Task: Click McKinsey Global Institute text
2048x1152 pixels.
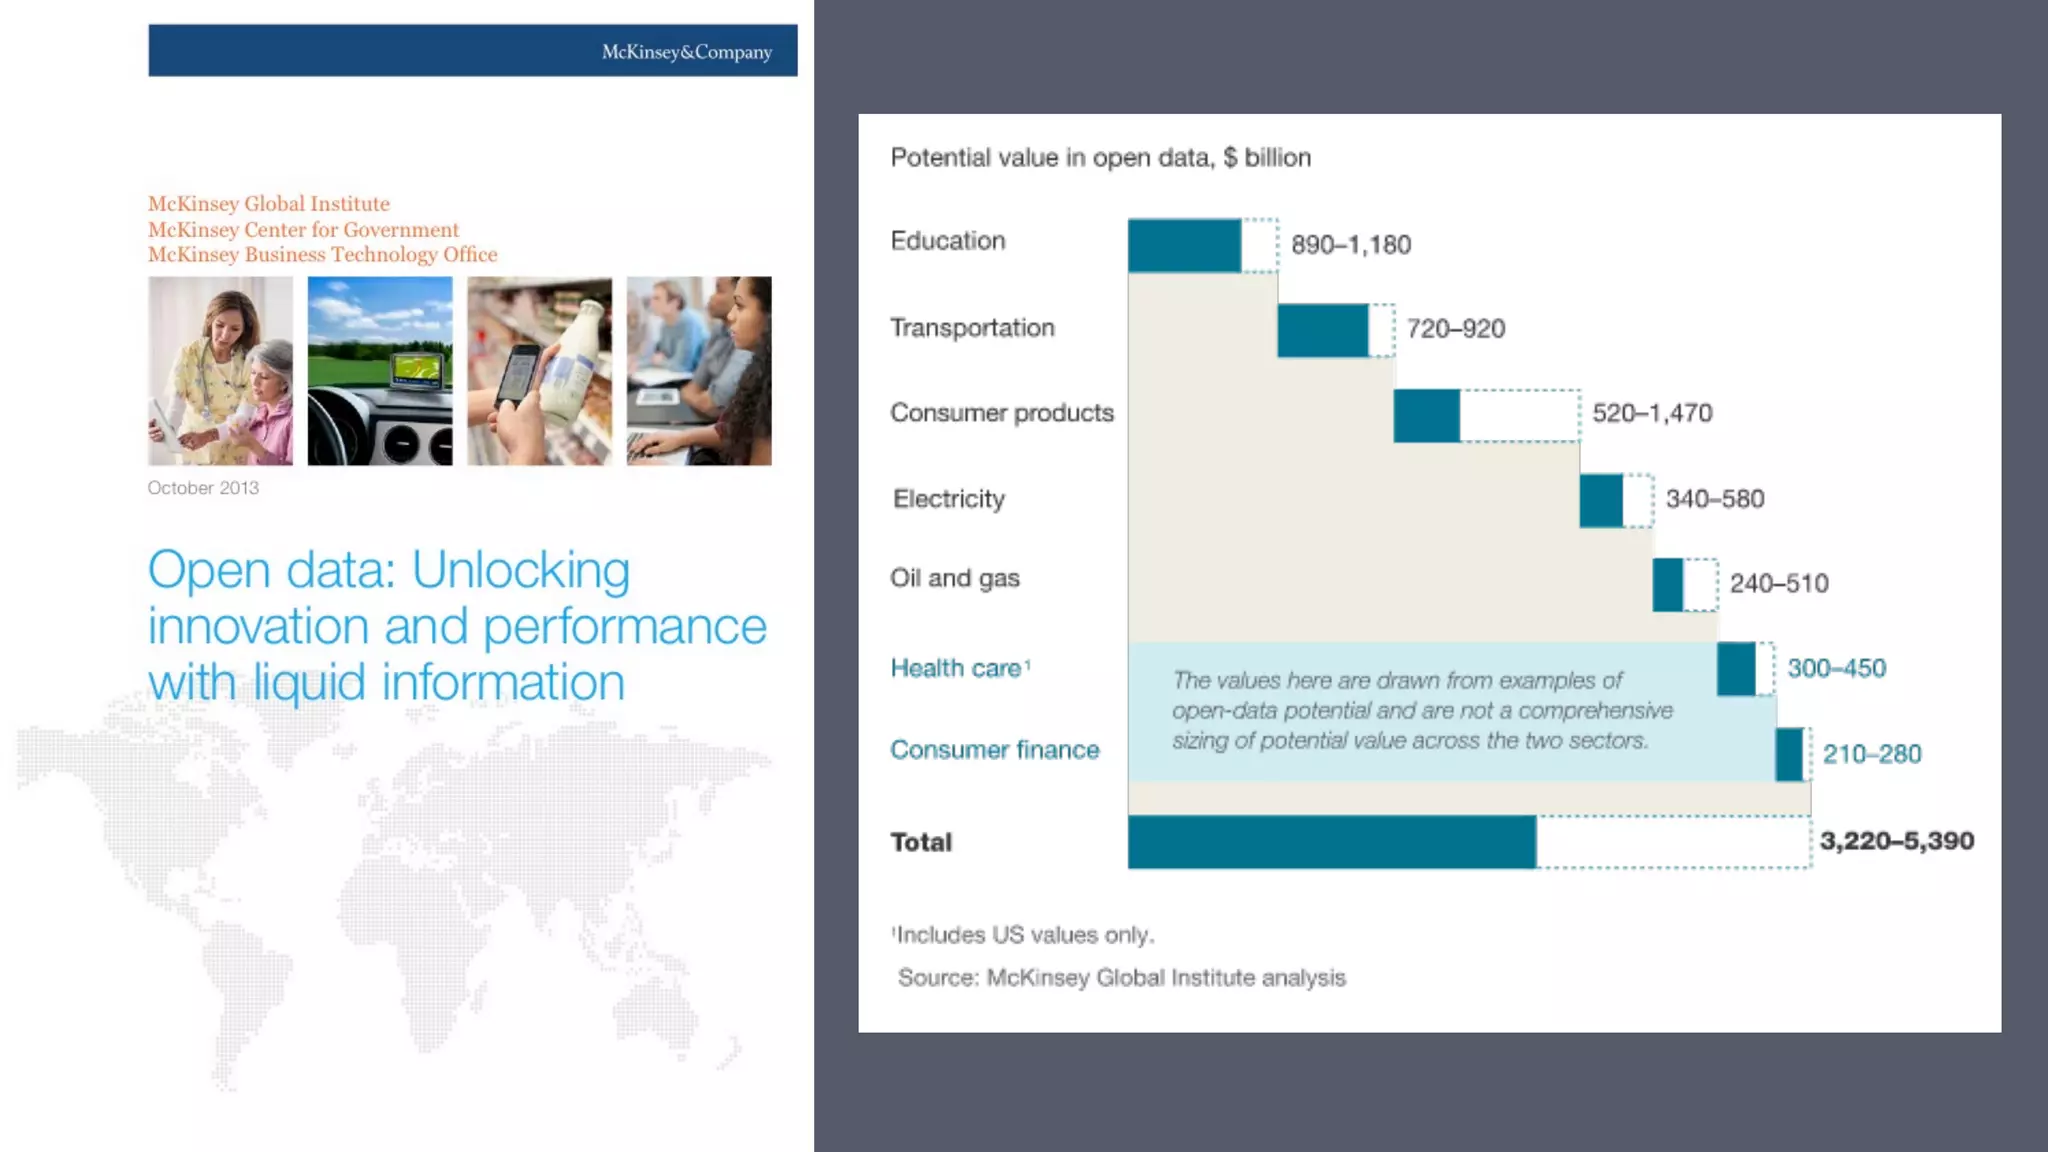Action: coord(269,204)
